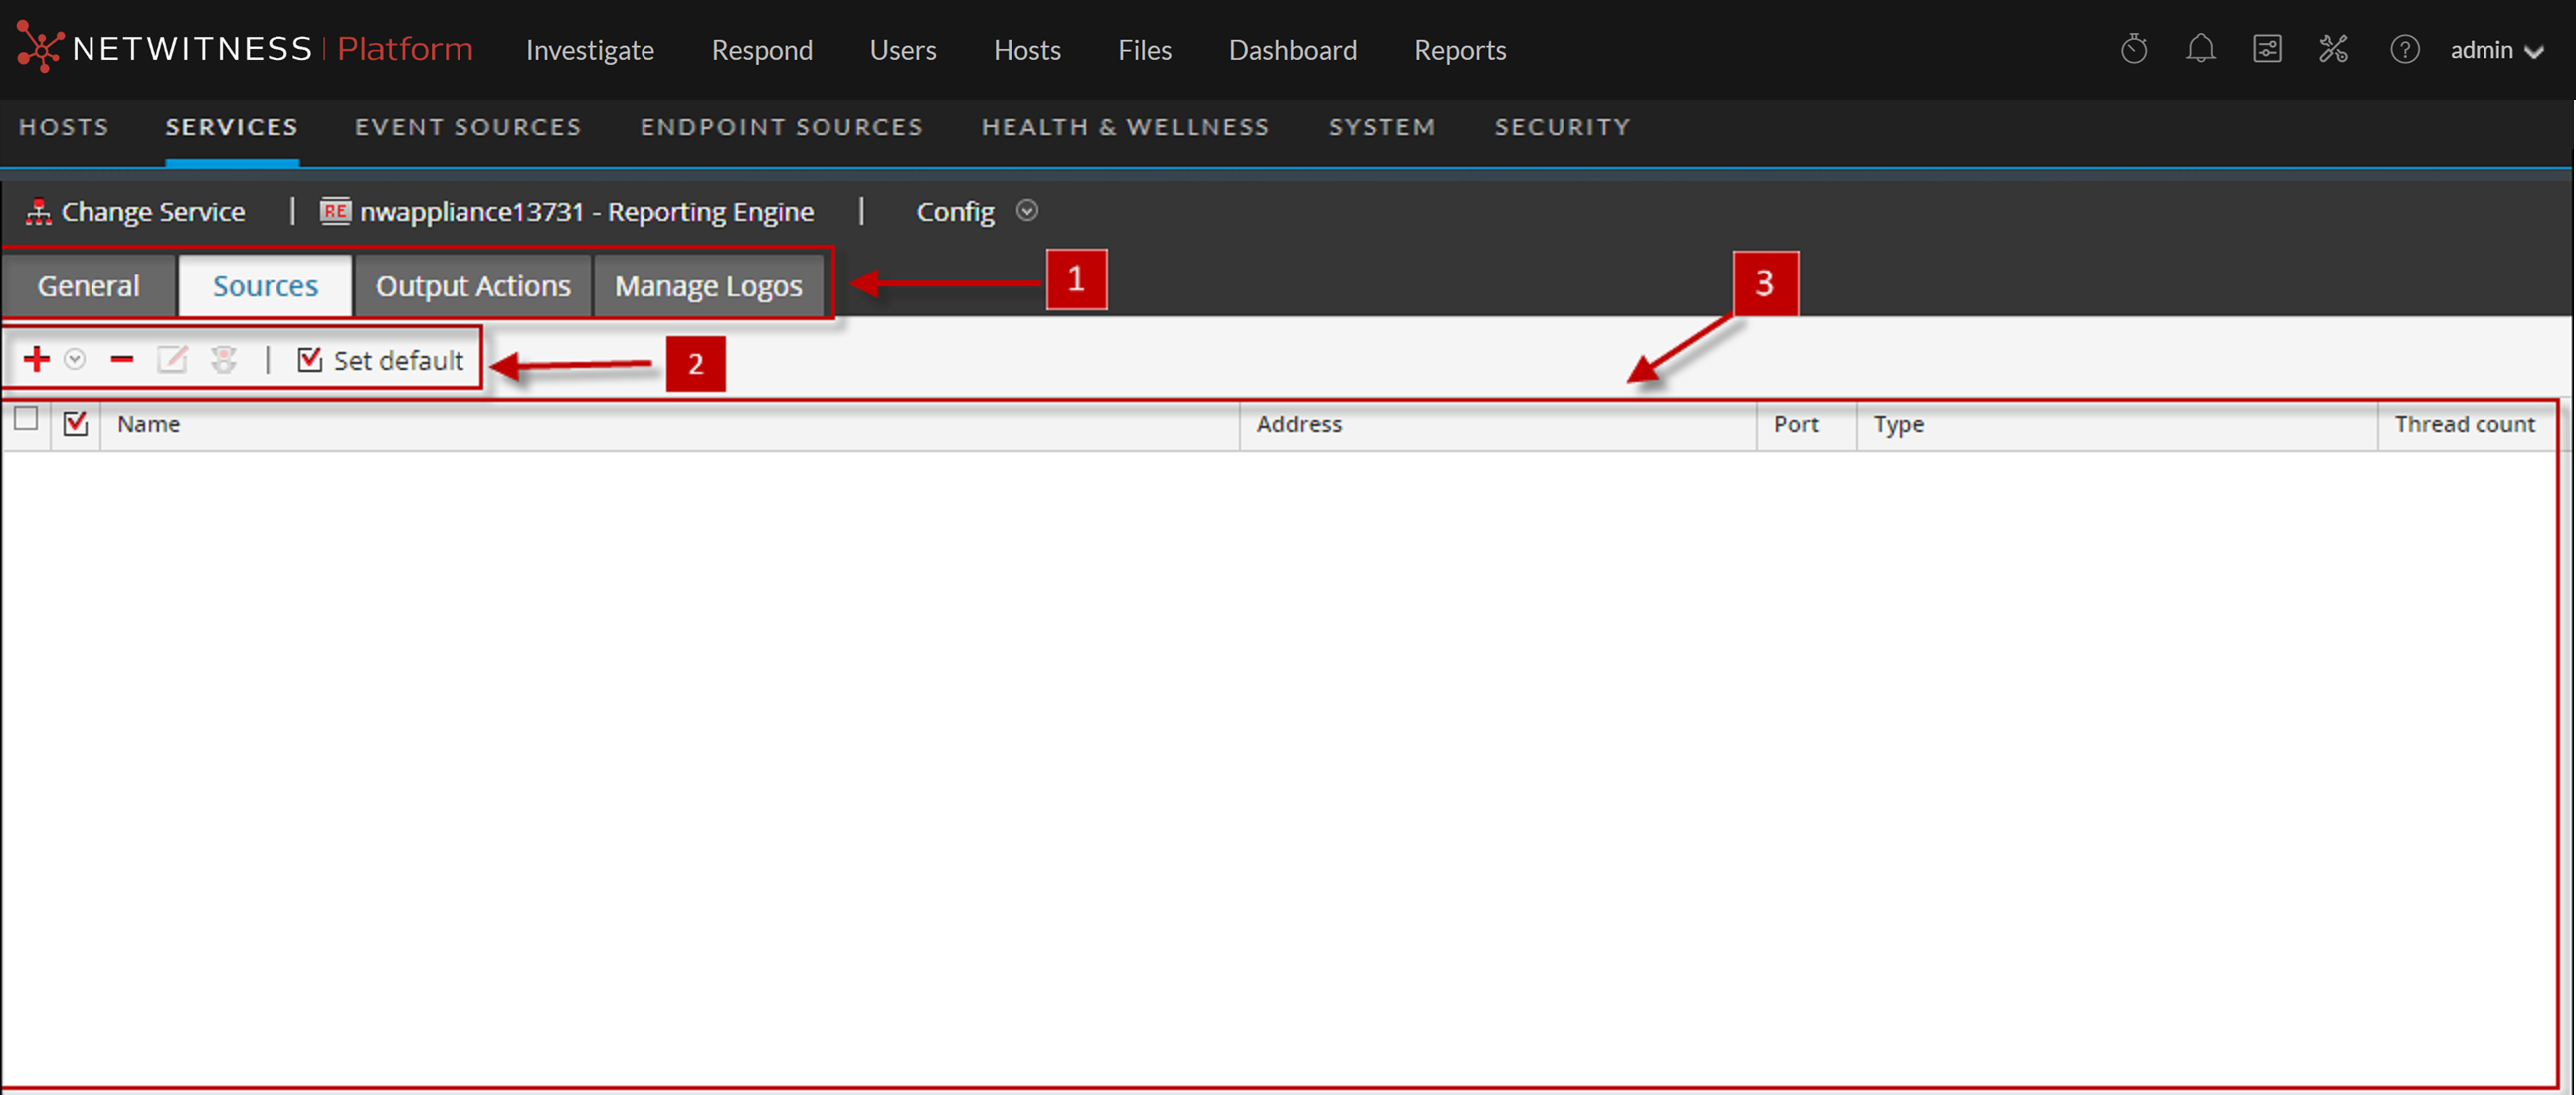
Task: Open the Manage Logos tab
Action: click(x=708, y=286)
